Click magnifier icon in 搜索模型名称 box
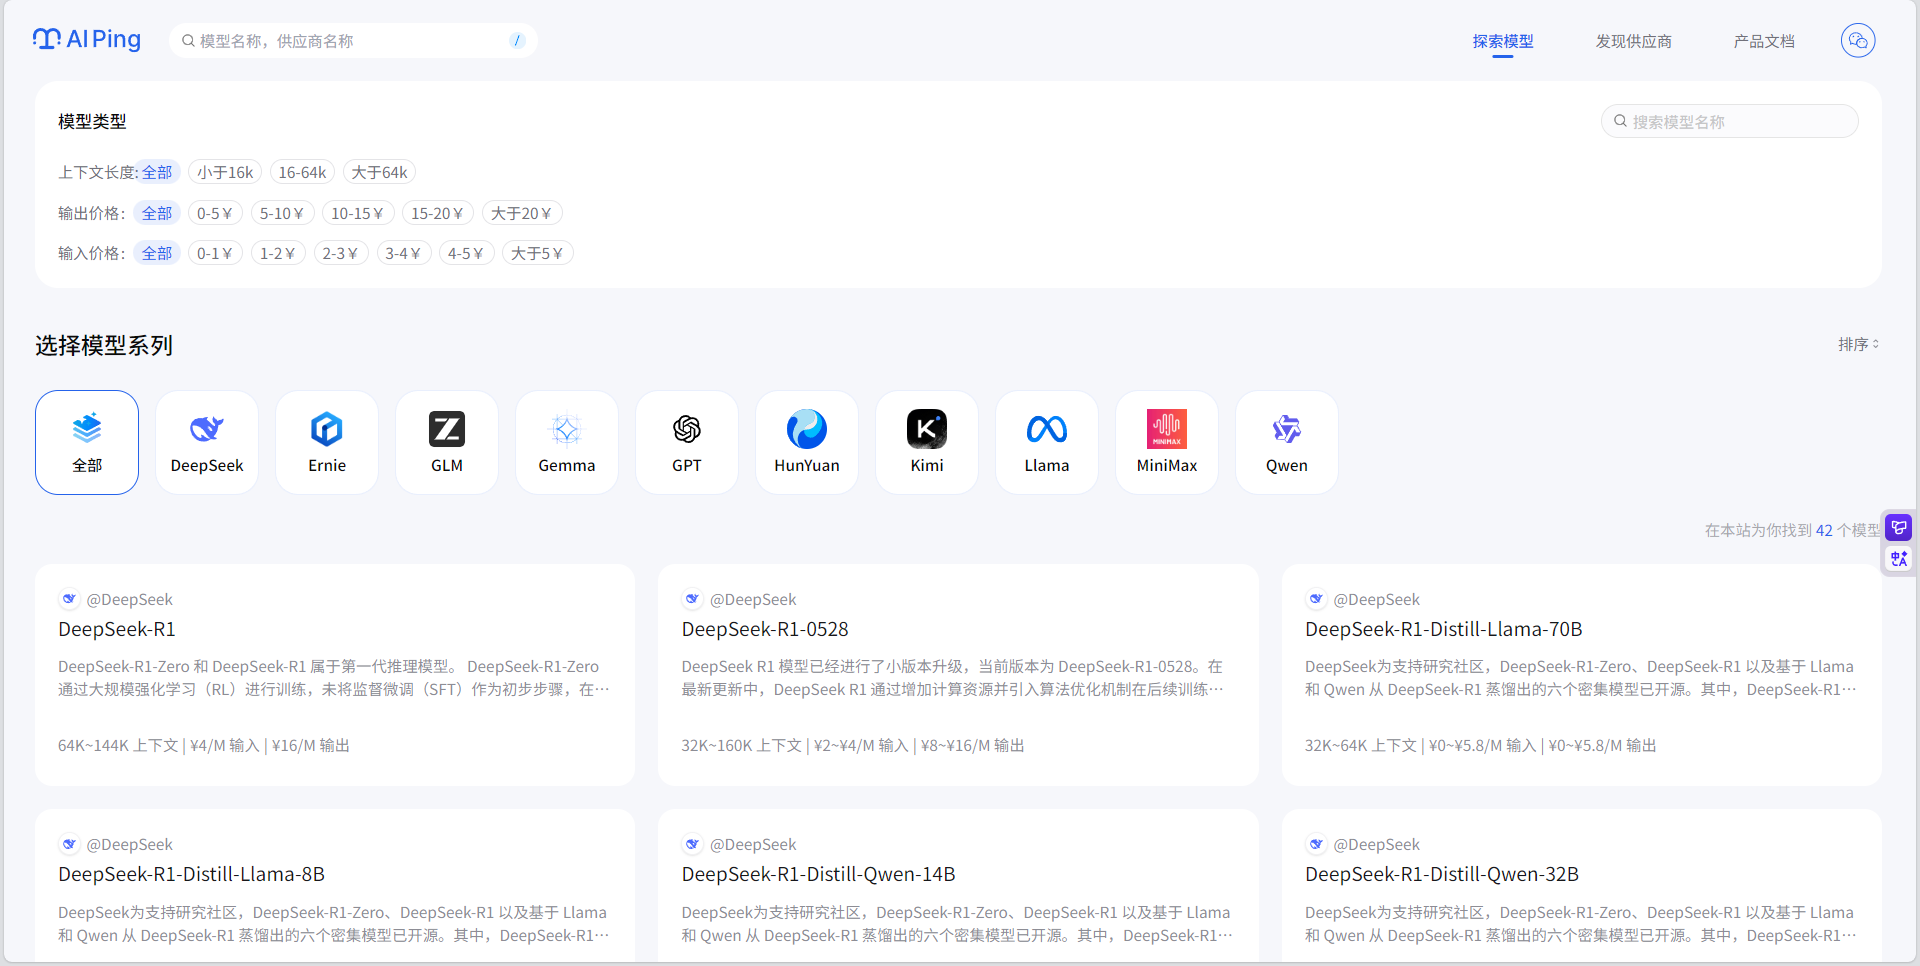Screen dimensions: 1920x966 (x=1620, y=121)
